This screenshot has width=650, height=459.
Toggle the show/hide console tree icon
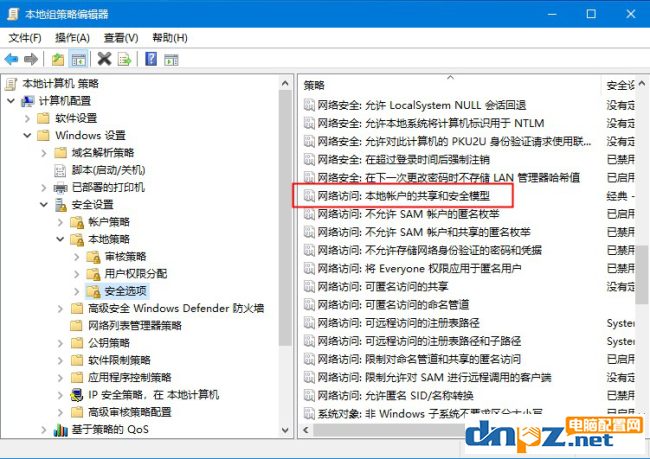pyautogui.click(x=78, y=59)
